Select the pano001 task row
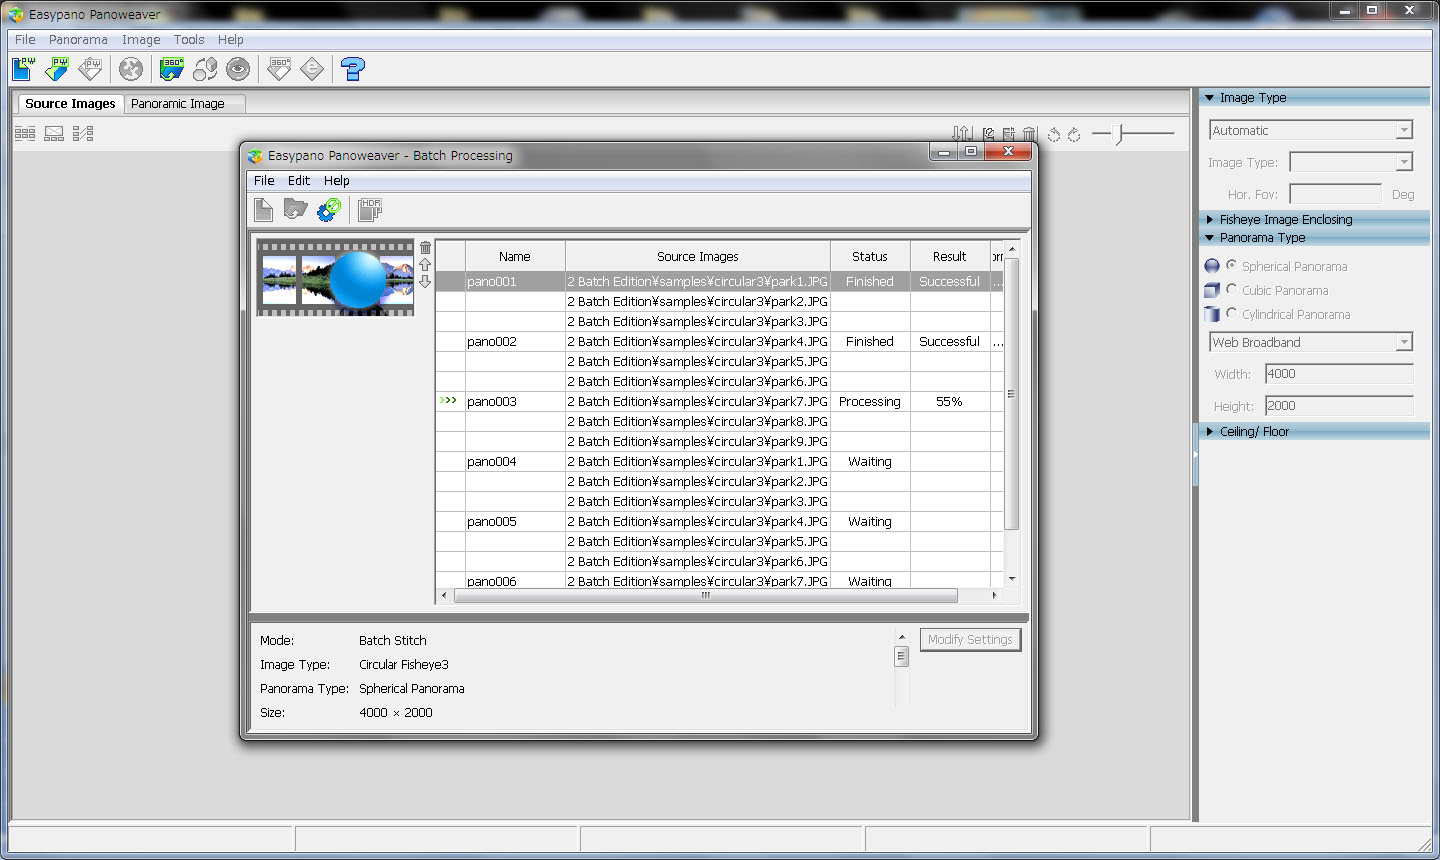The height and width of the screenshot is (860, 1440). coord(719,281)
